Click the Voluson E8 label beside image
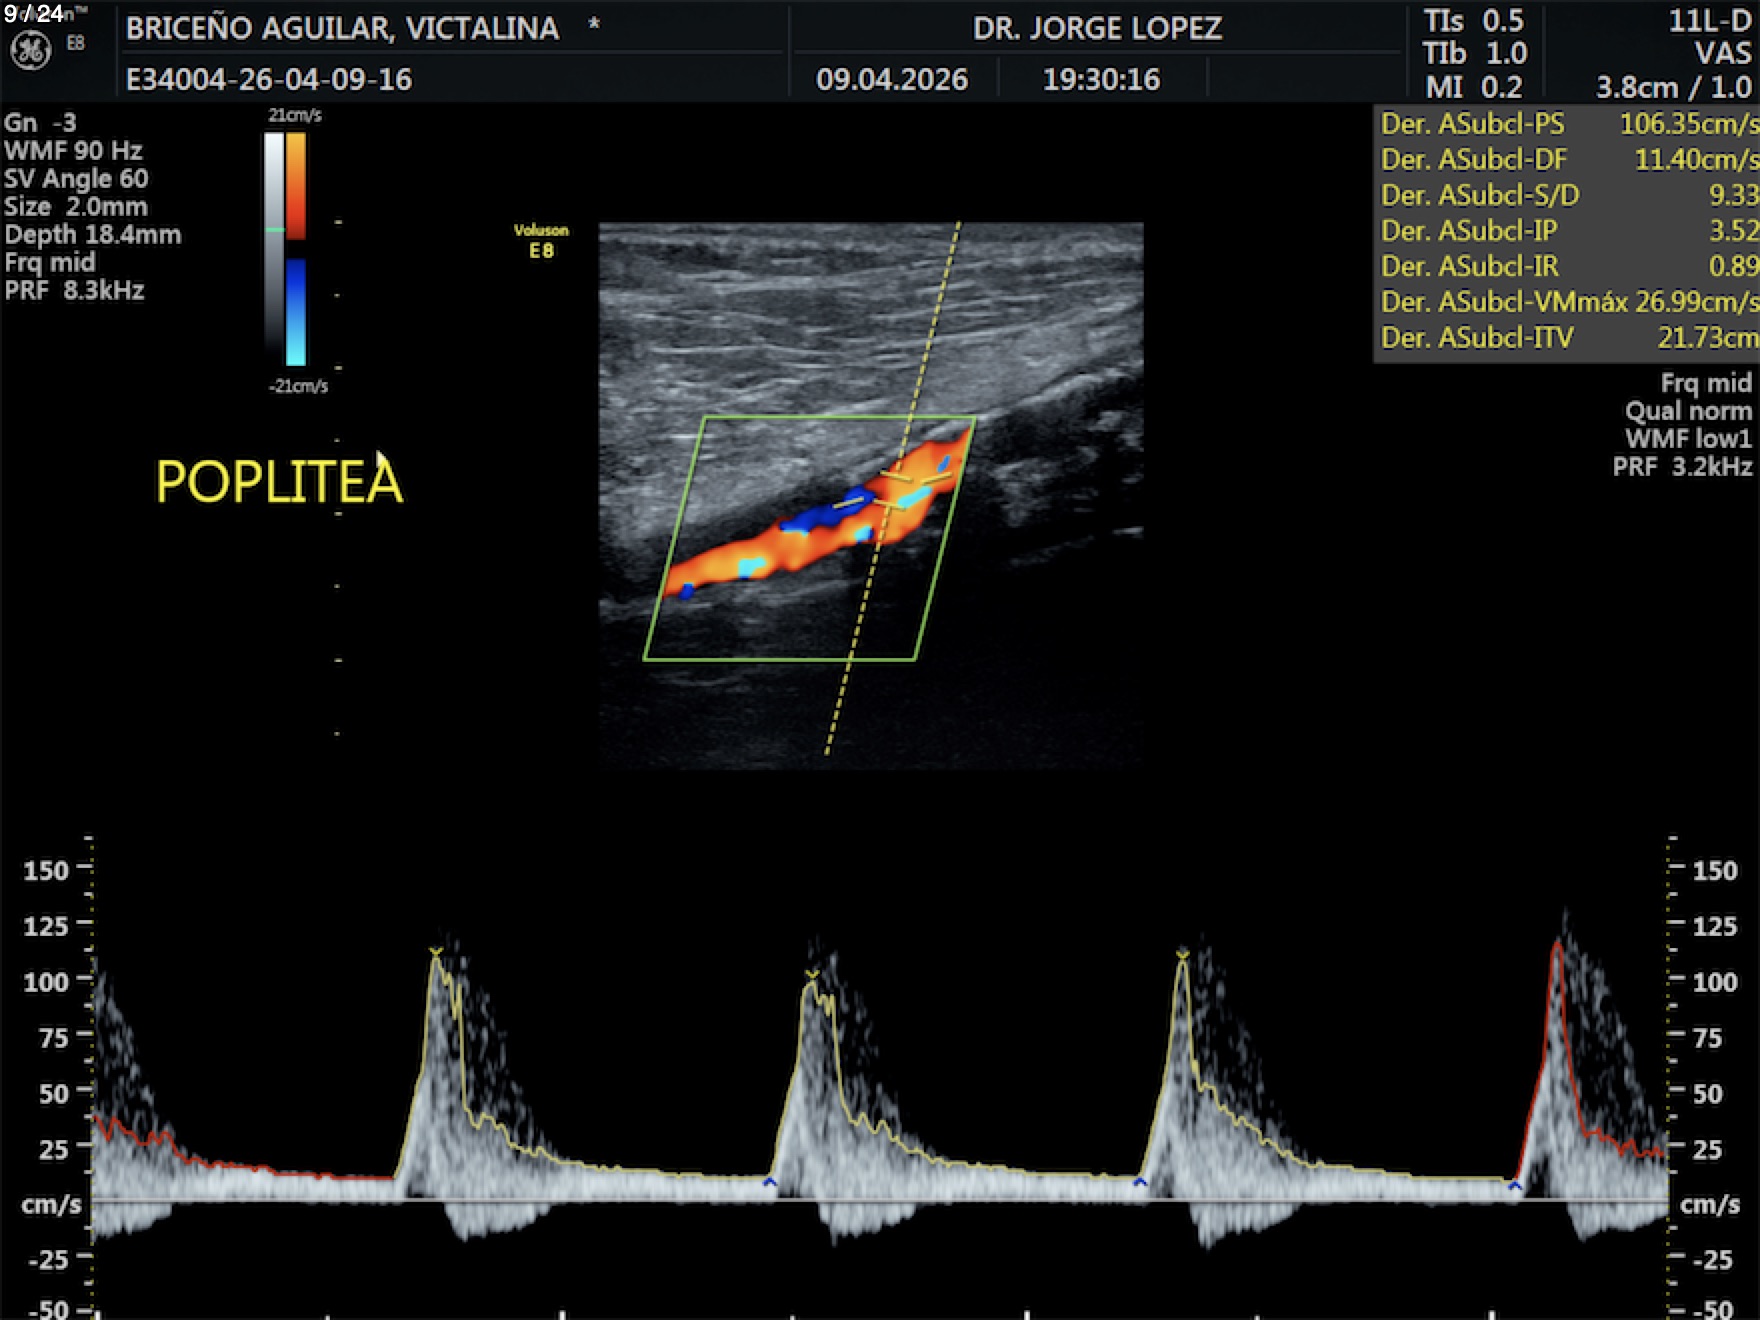The width and height of the screenshot is (1760, 1320). 541,241
